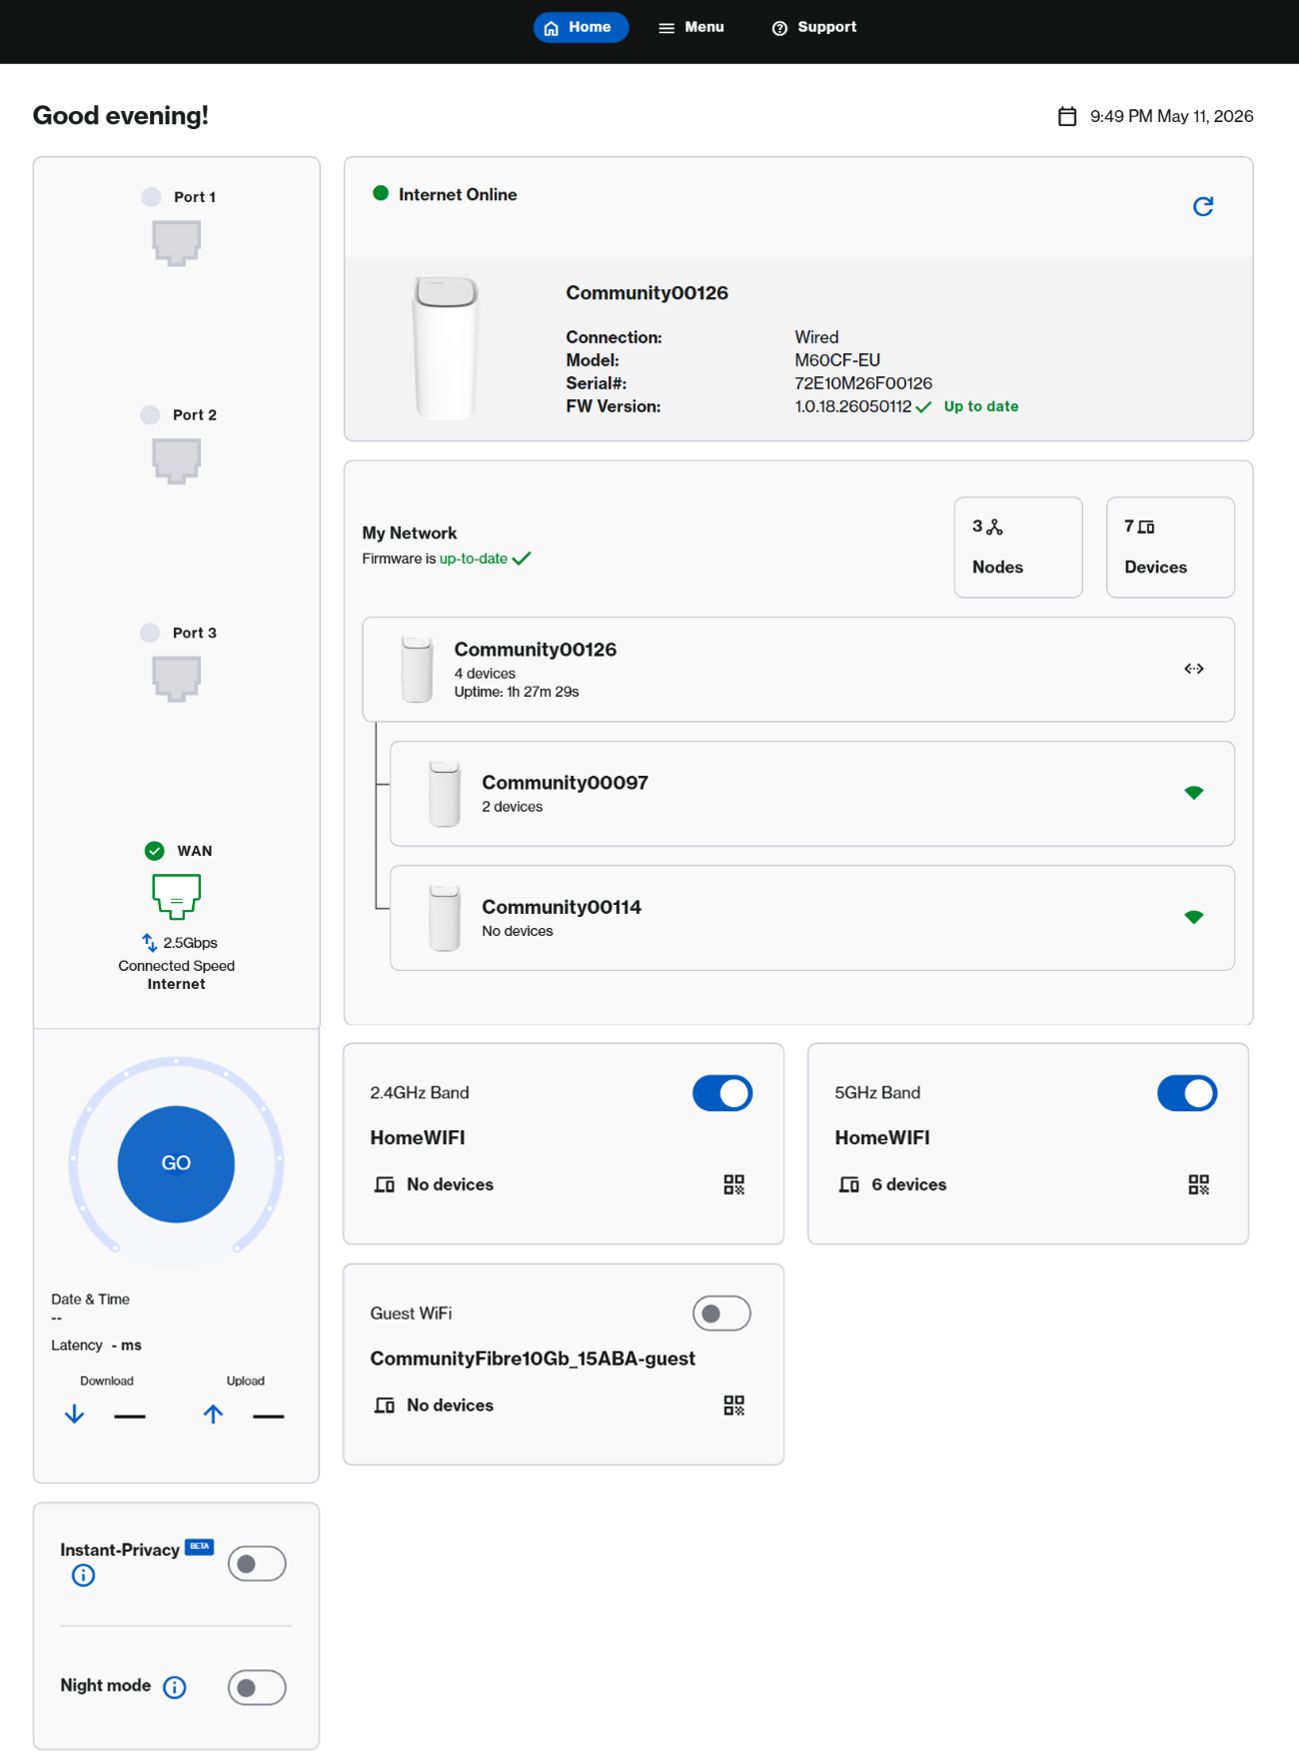Click the speed test upload arrow icon
This screenshot has width=1299, height=1758.
[213, 1414]
